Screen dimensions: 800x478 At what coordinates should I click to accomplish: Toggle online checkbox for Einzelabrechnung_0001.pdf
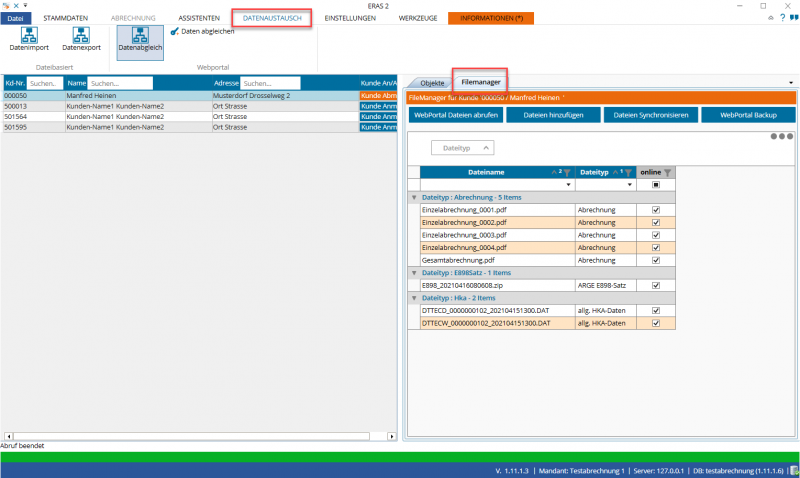656,210
